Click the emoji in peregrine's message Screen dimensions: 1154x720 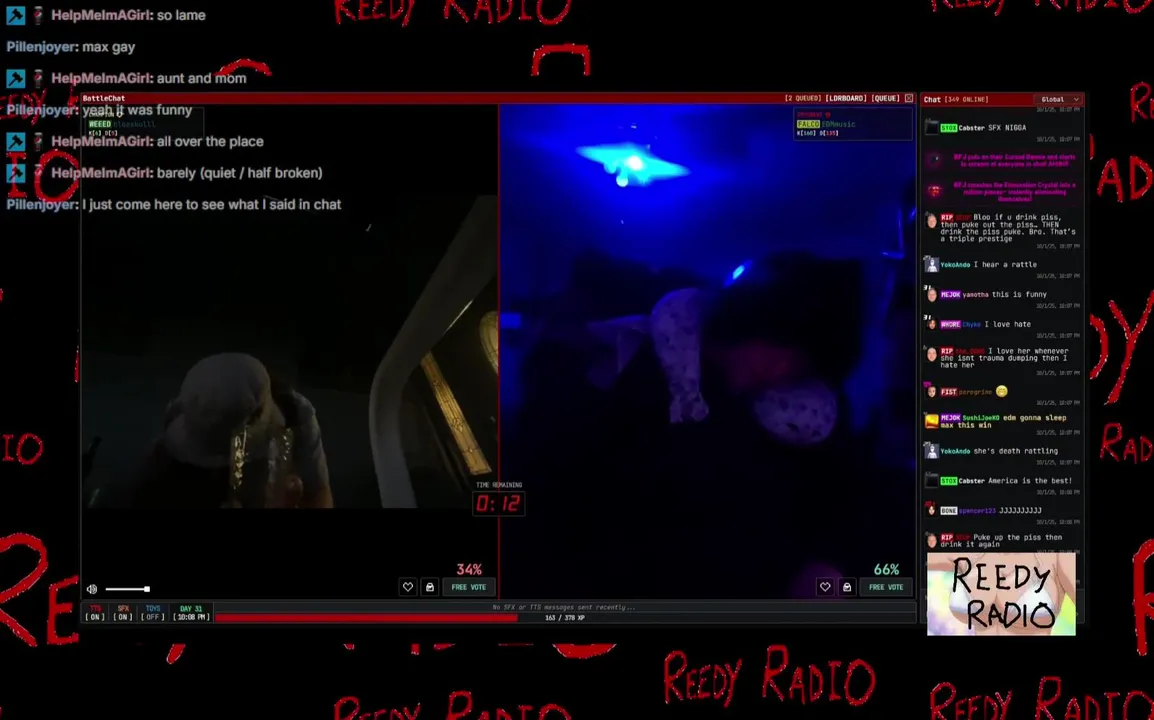point(1002,392)
